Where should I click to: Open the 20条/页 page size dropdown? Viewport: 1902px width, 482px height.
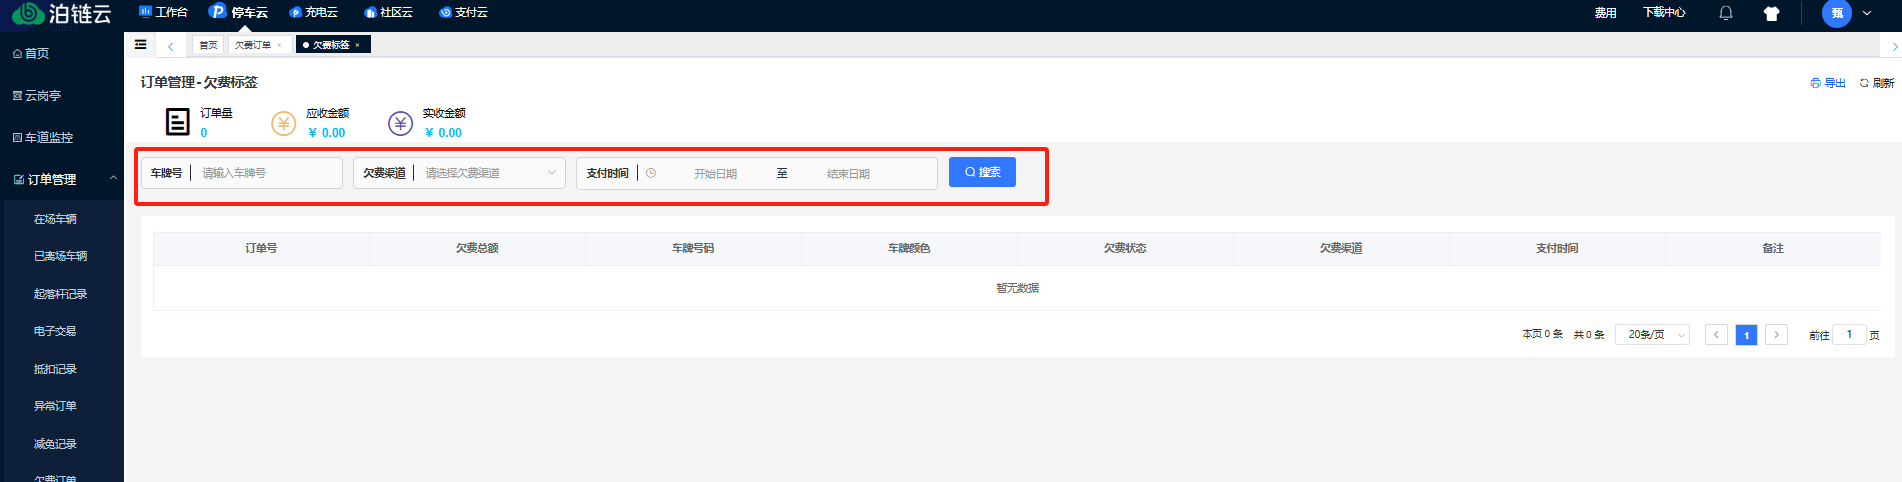[1652, 335]
